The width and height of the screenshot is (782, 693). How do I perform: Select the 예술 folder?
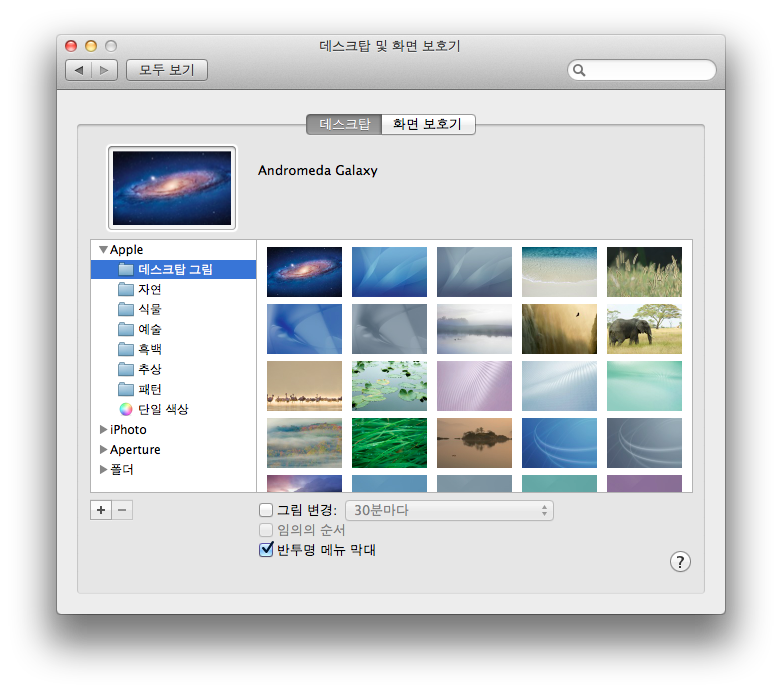tap(174, 329)
